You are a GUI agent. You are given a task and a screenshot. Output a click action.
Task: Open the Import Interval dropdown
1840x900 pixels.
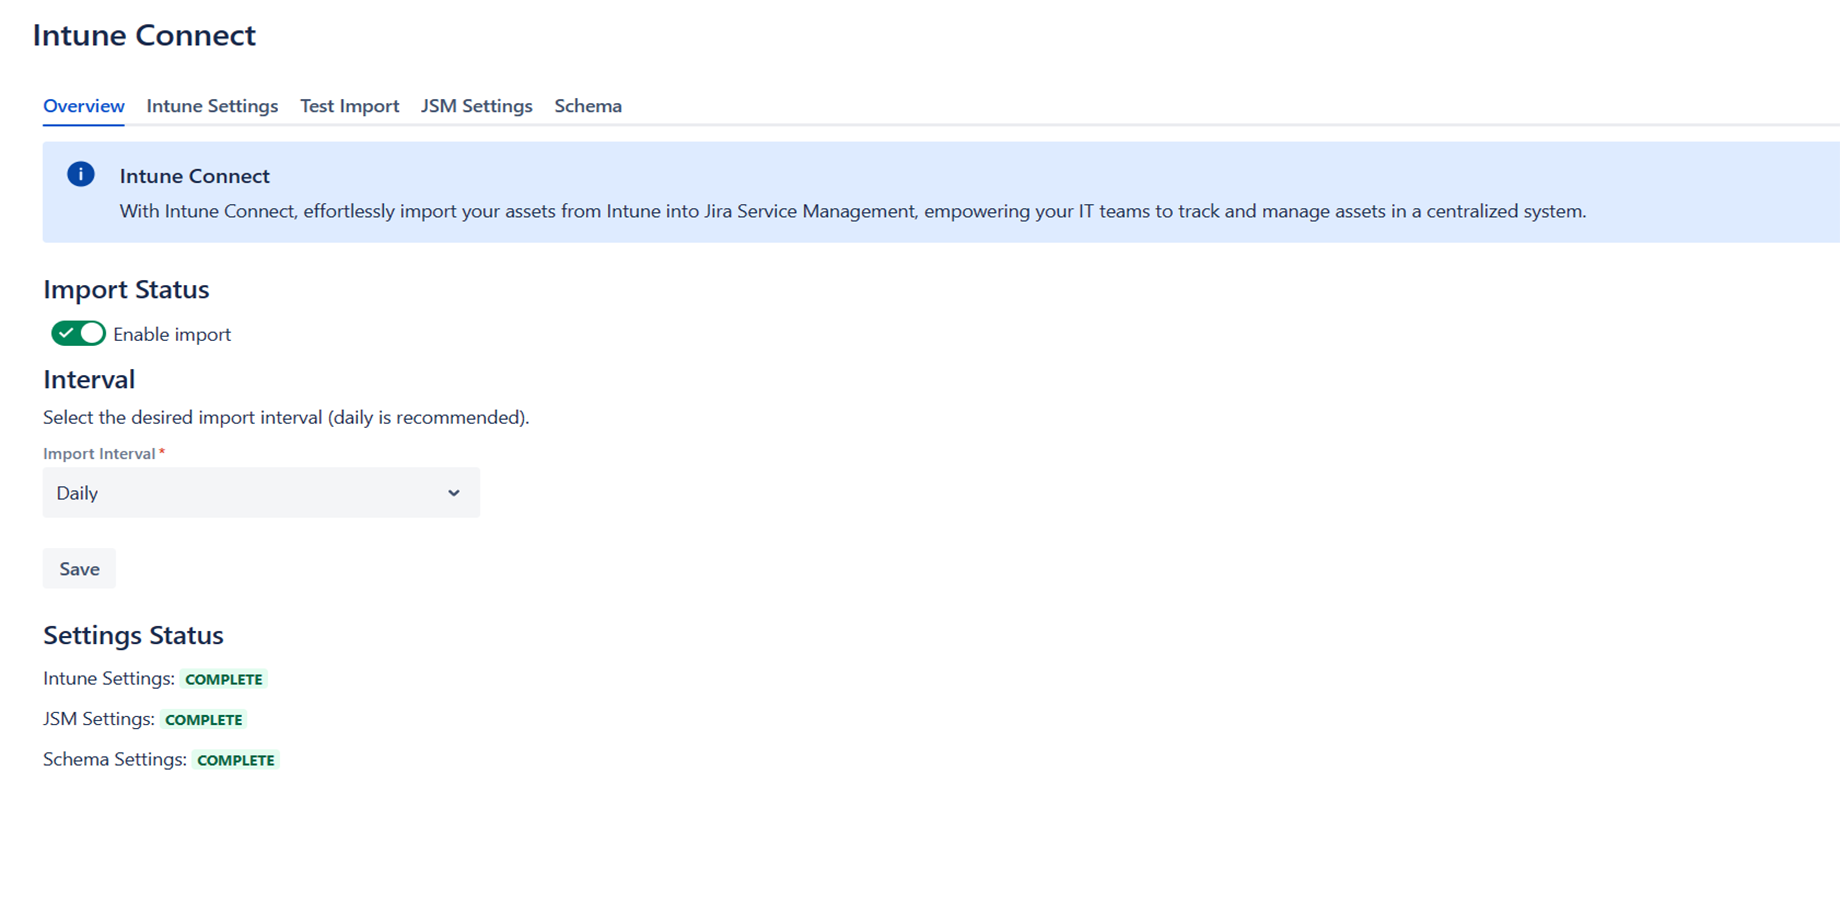[x=261, y=493]
